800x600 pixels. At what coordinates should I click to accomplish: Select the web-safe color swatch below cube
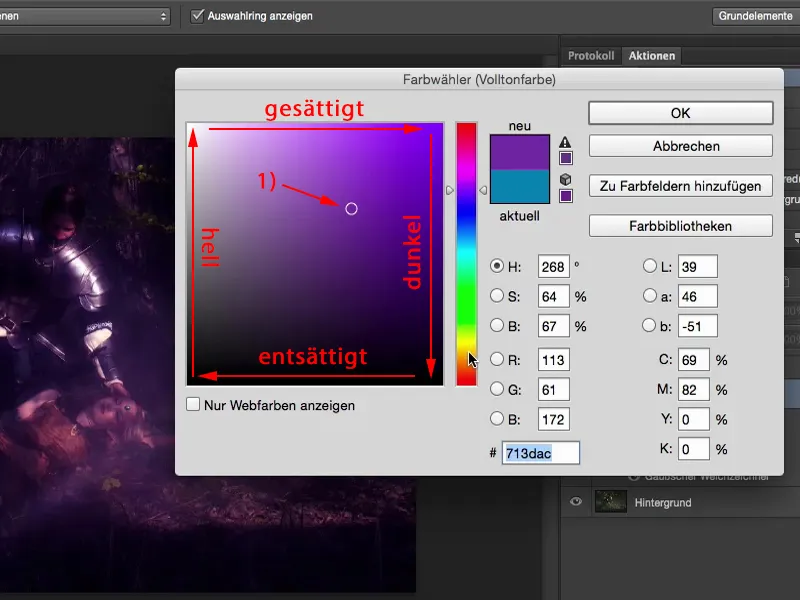565,196
